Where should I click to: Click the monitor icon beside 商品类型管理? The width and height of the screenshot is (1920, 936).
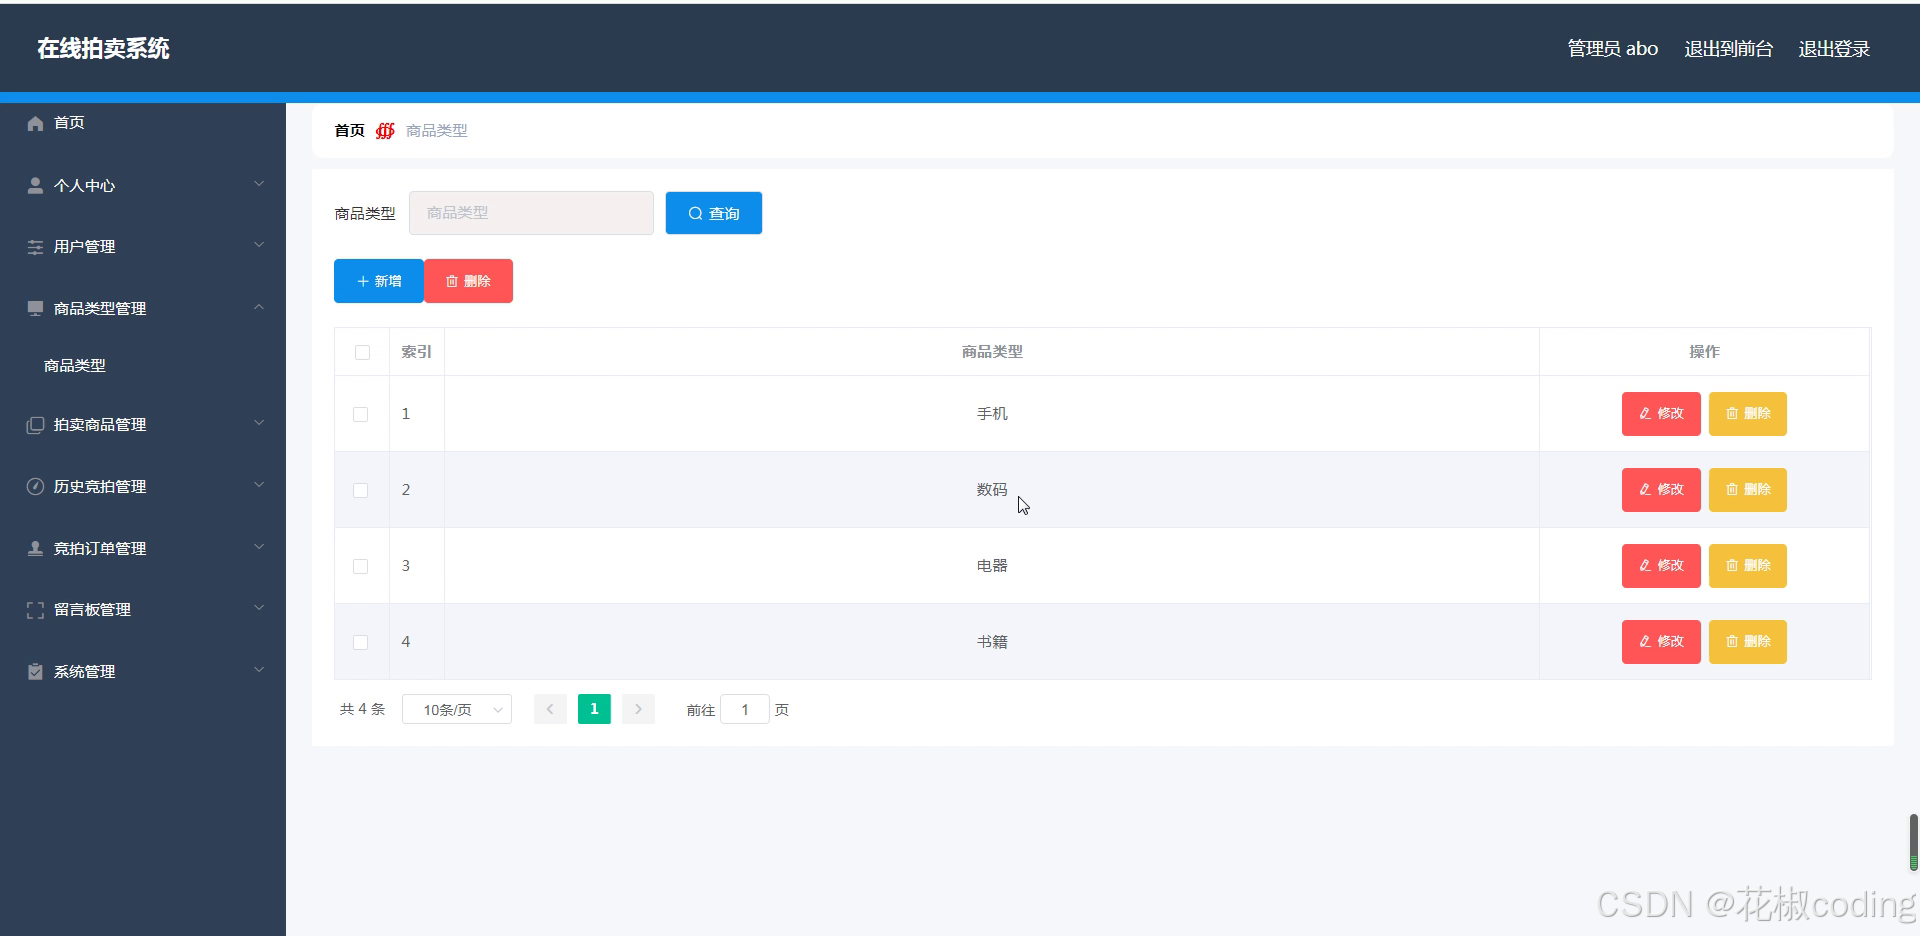[35, 308]
